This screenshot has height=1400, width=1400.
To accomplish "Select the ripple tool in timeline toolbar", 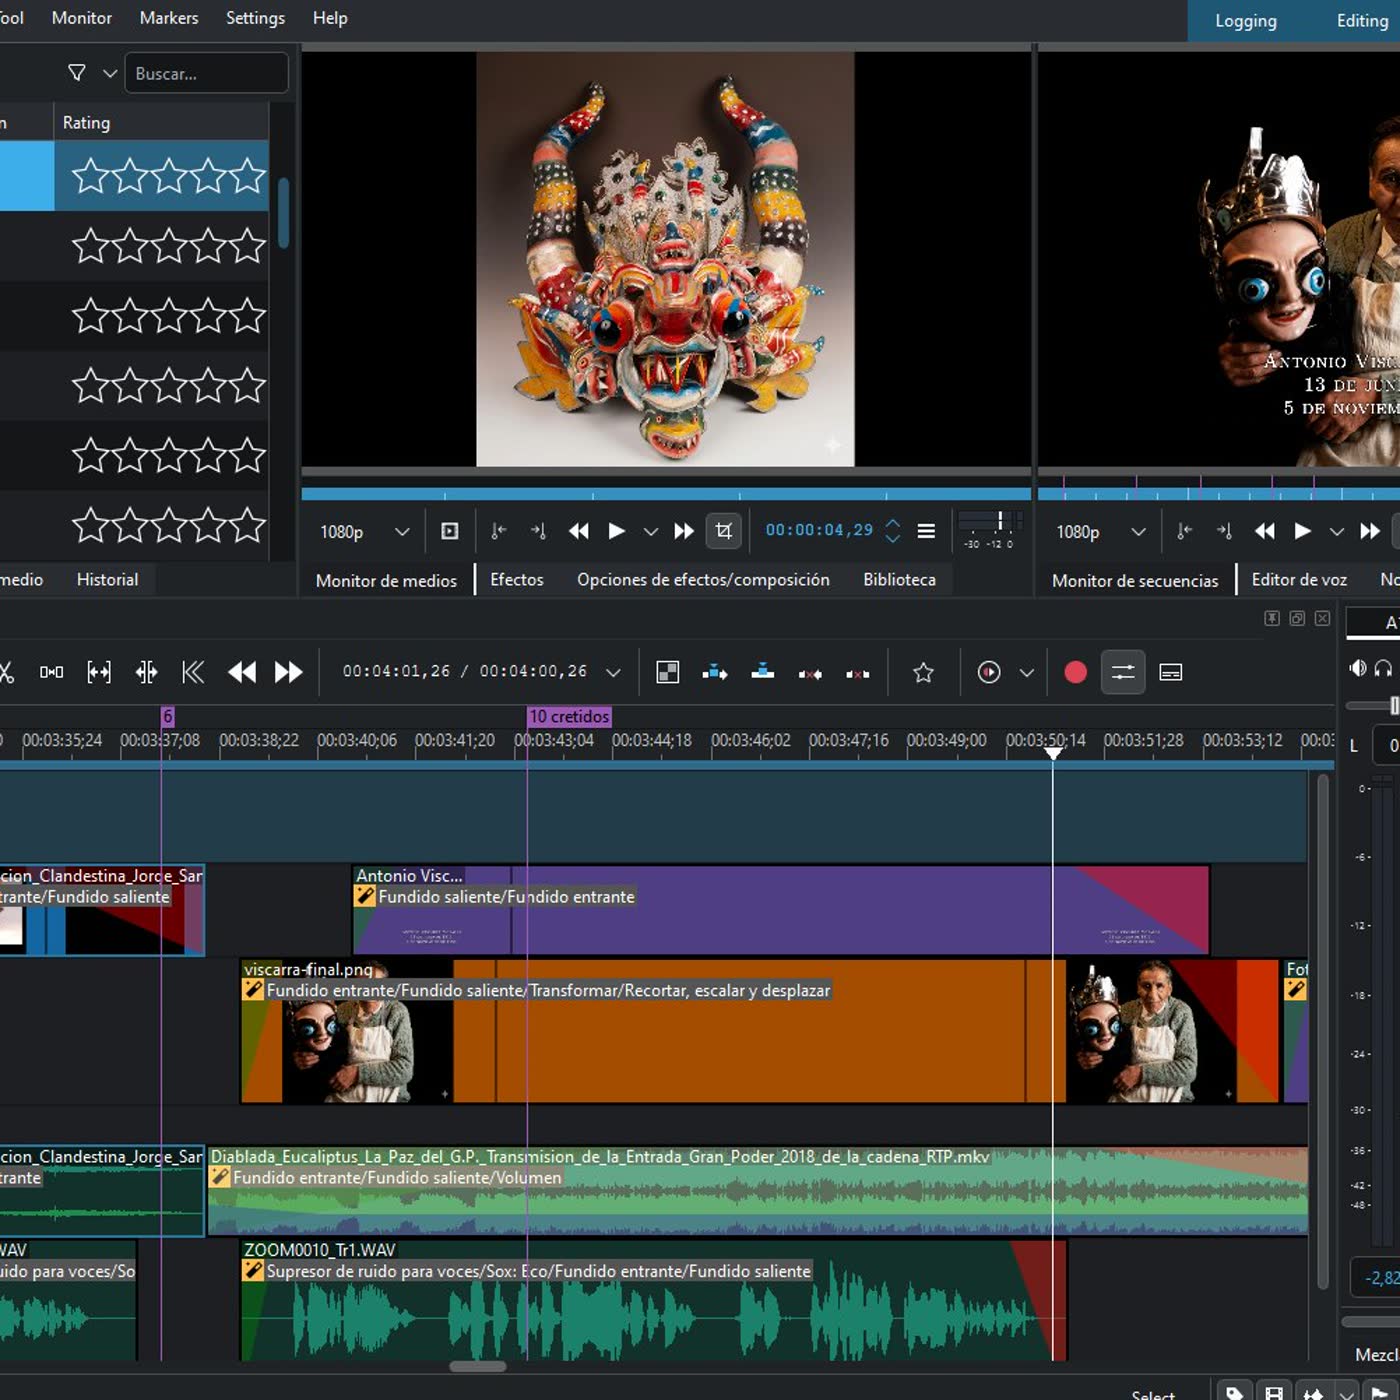I will tap(146, 672).
